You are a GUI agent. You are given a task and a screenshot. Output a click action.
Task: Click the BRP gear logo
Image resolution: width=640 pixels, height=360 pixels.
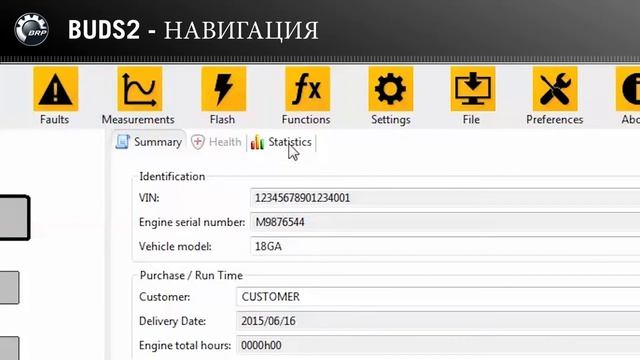31,29
